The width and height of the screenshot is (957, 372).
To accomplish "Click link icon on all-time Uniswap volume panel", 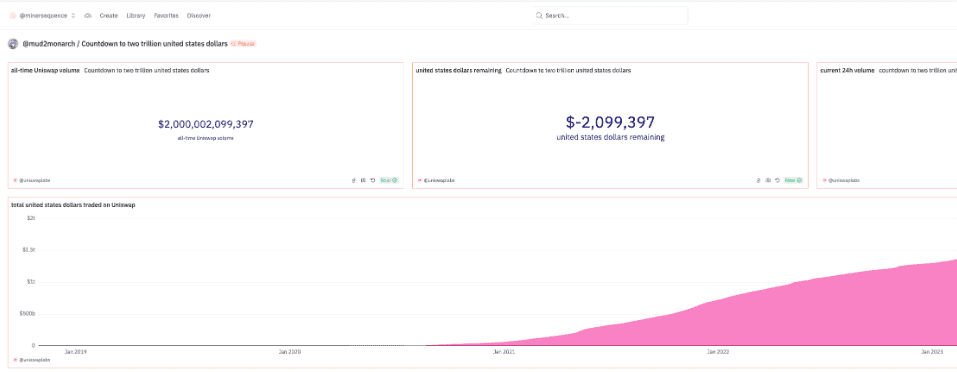I will point(354,181).
